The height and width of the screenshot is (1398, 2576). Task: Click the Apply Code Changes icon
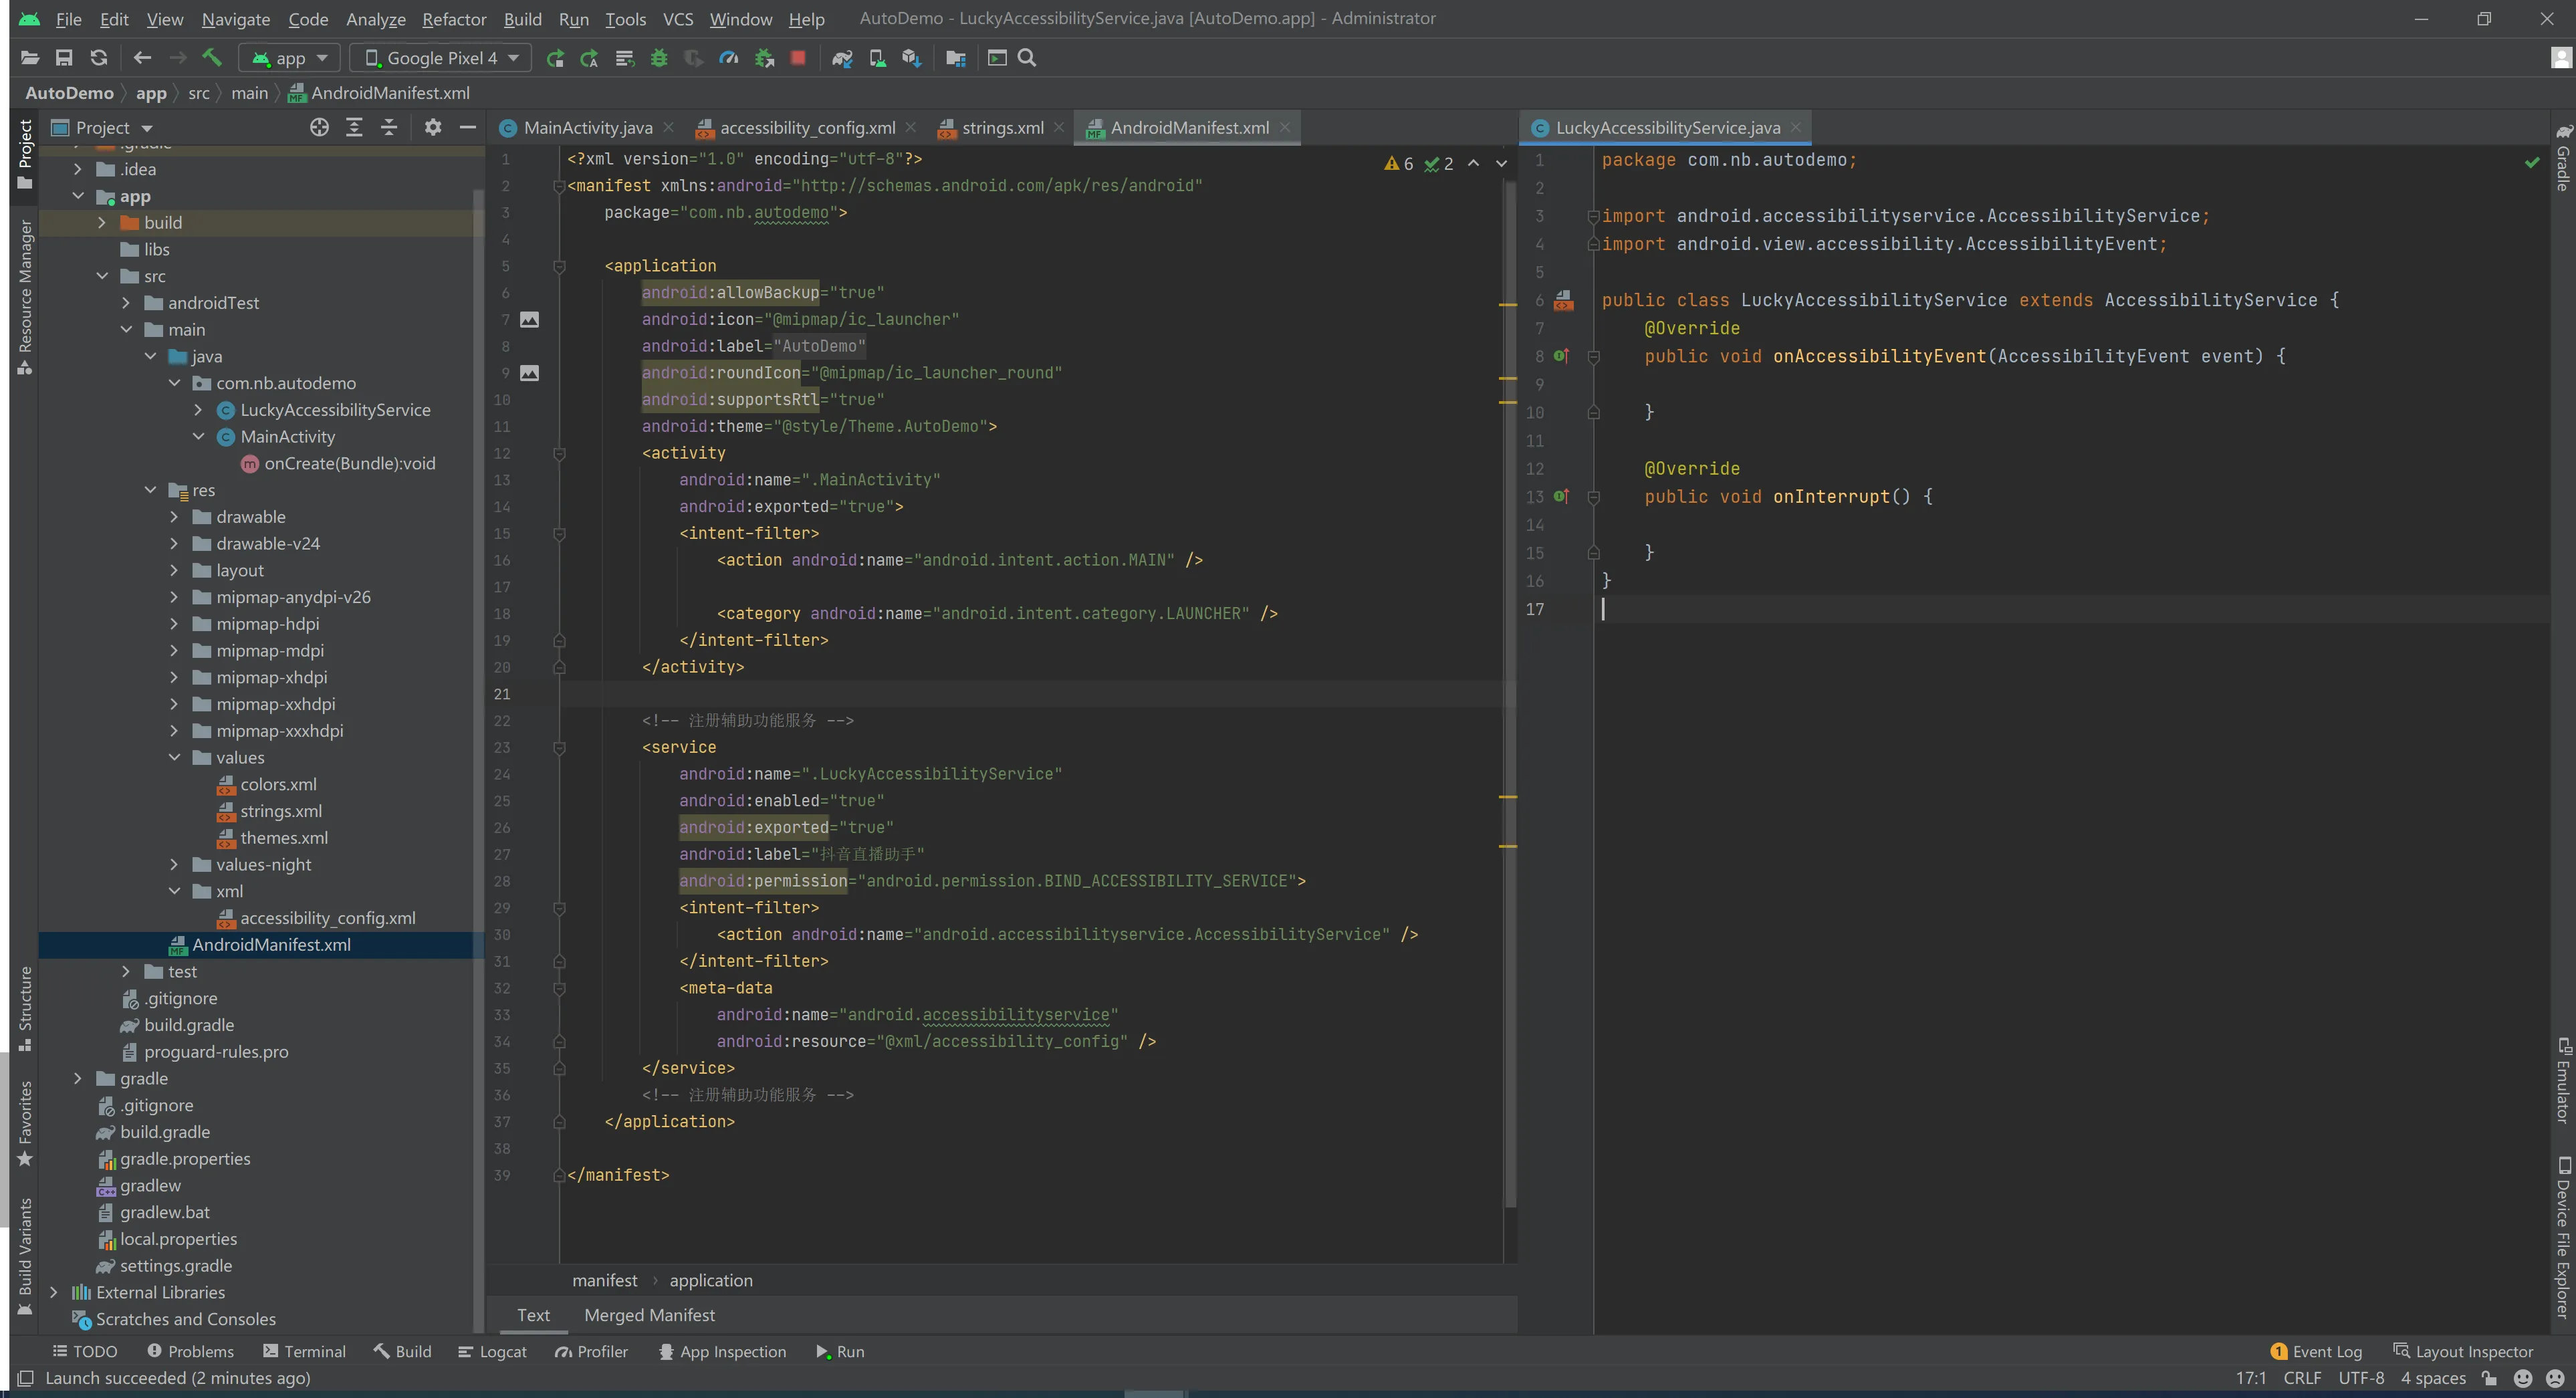(x=624, y=58)
